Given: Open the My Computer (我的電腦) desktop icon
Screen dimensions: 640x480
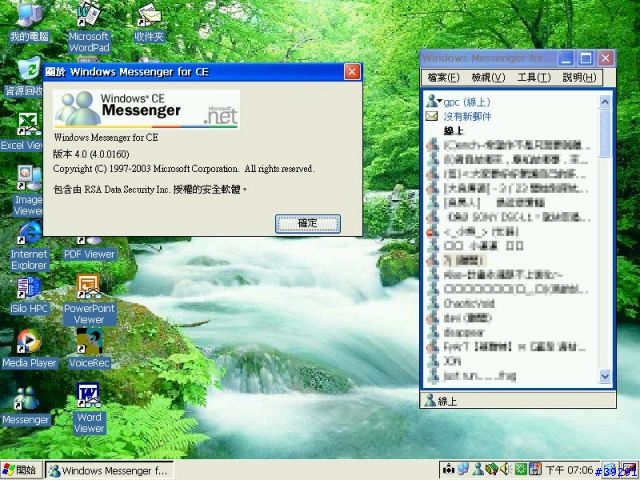Looking at the screenshot, I should coord(29,22).
